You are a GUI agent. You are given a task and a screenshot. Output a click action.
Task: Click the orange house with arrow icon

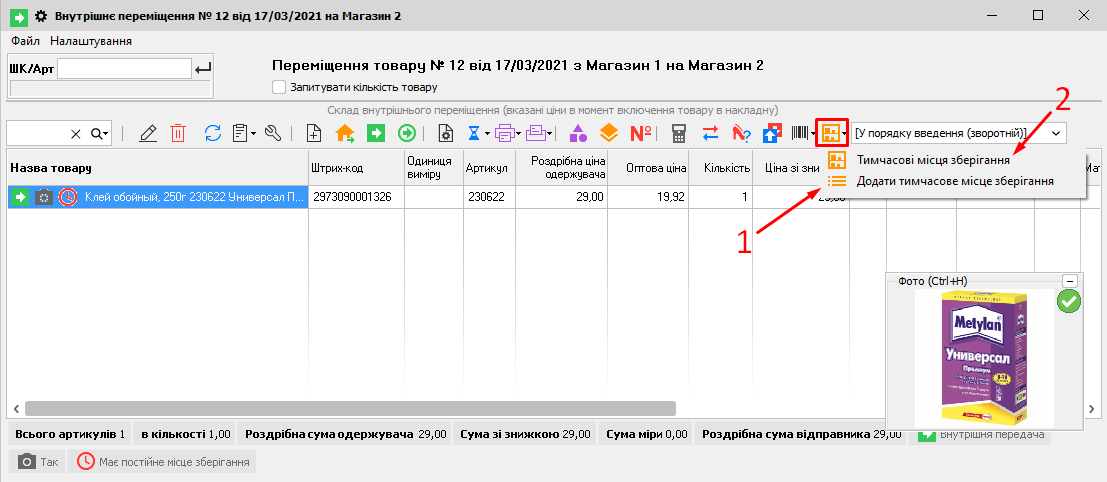[345, 133]
